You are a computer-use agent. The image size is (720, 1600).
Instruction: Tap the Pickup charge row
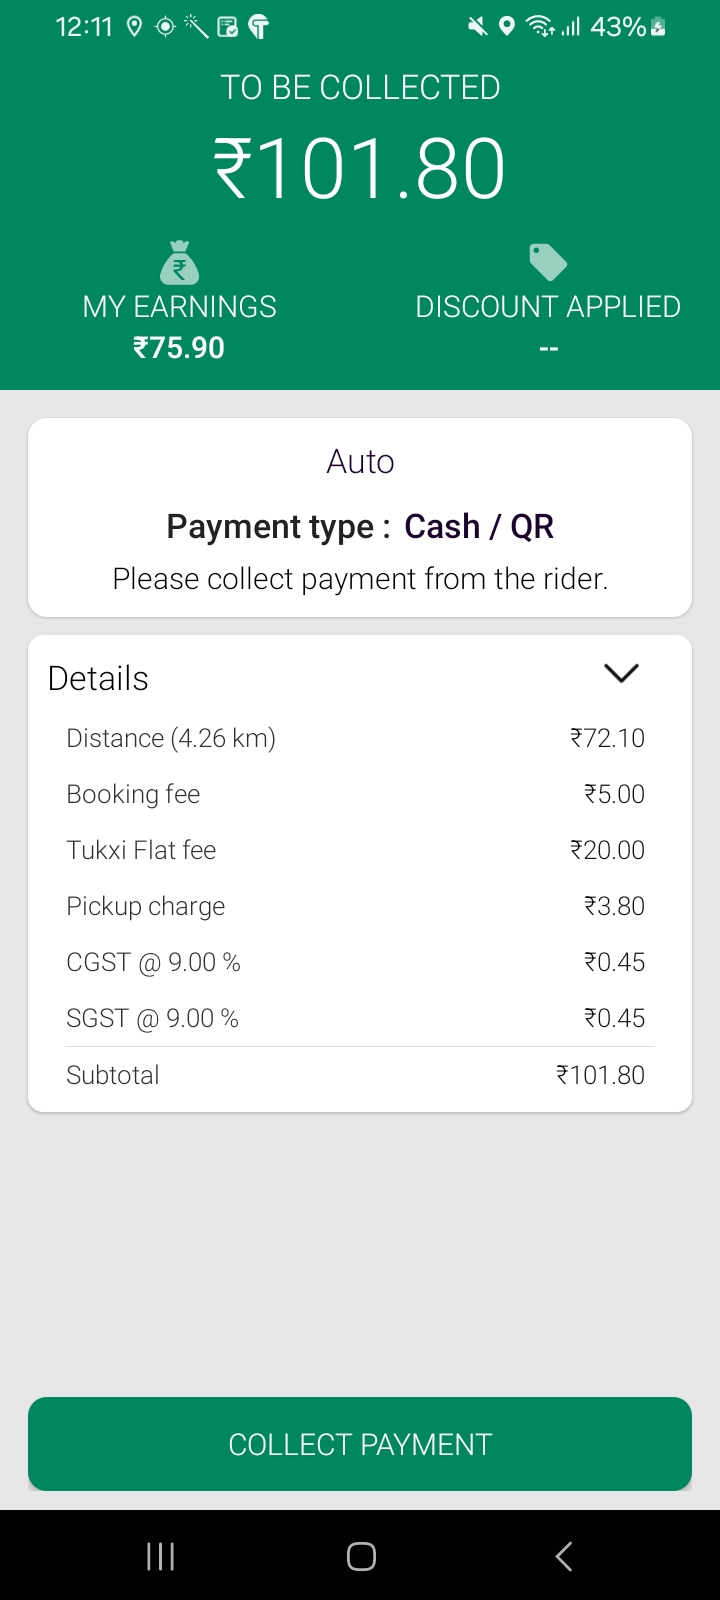[355, 906]
